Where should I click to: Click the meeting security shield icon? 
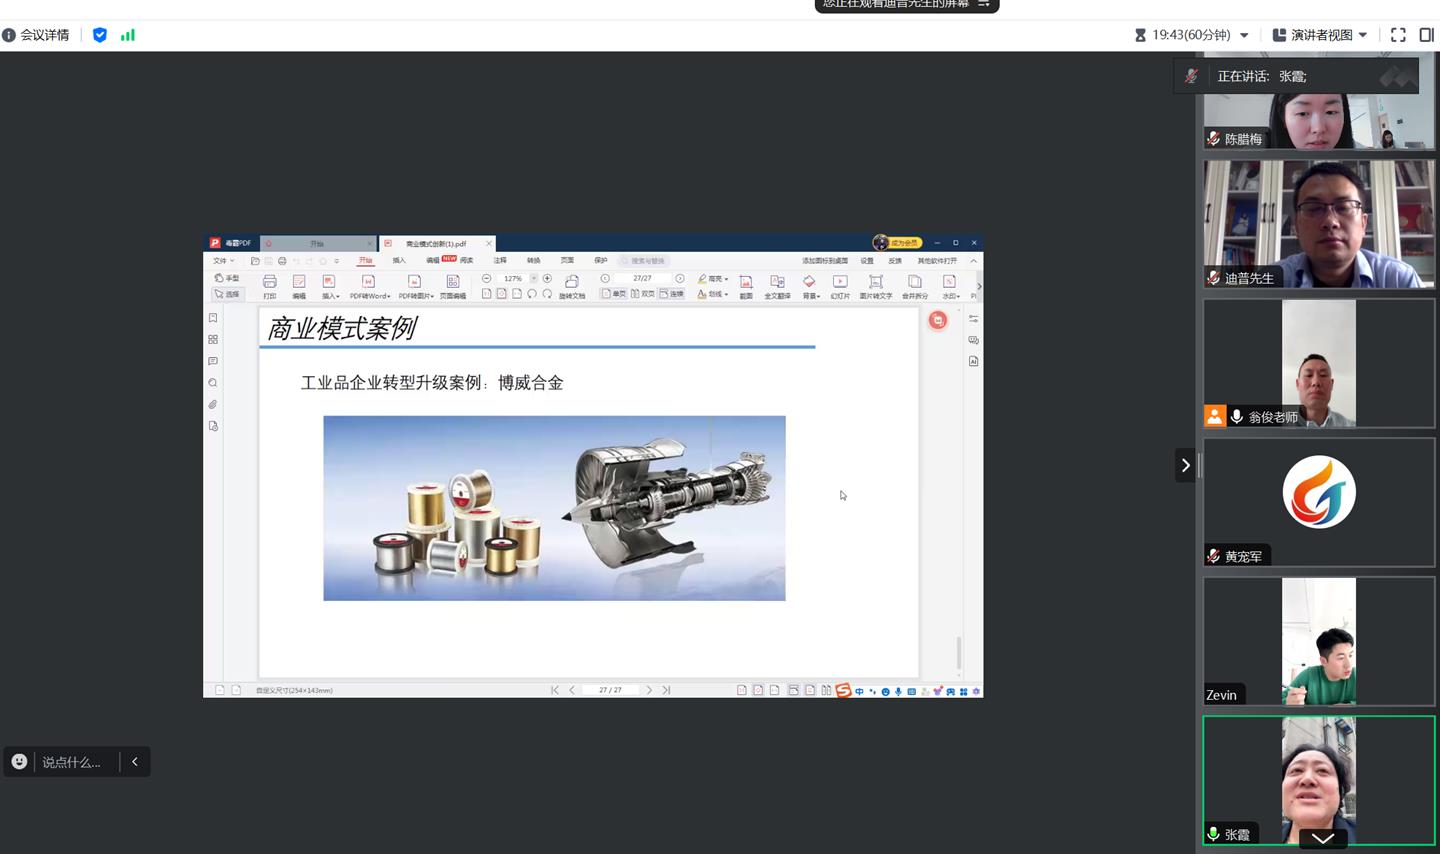tap(100, 35)
